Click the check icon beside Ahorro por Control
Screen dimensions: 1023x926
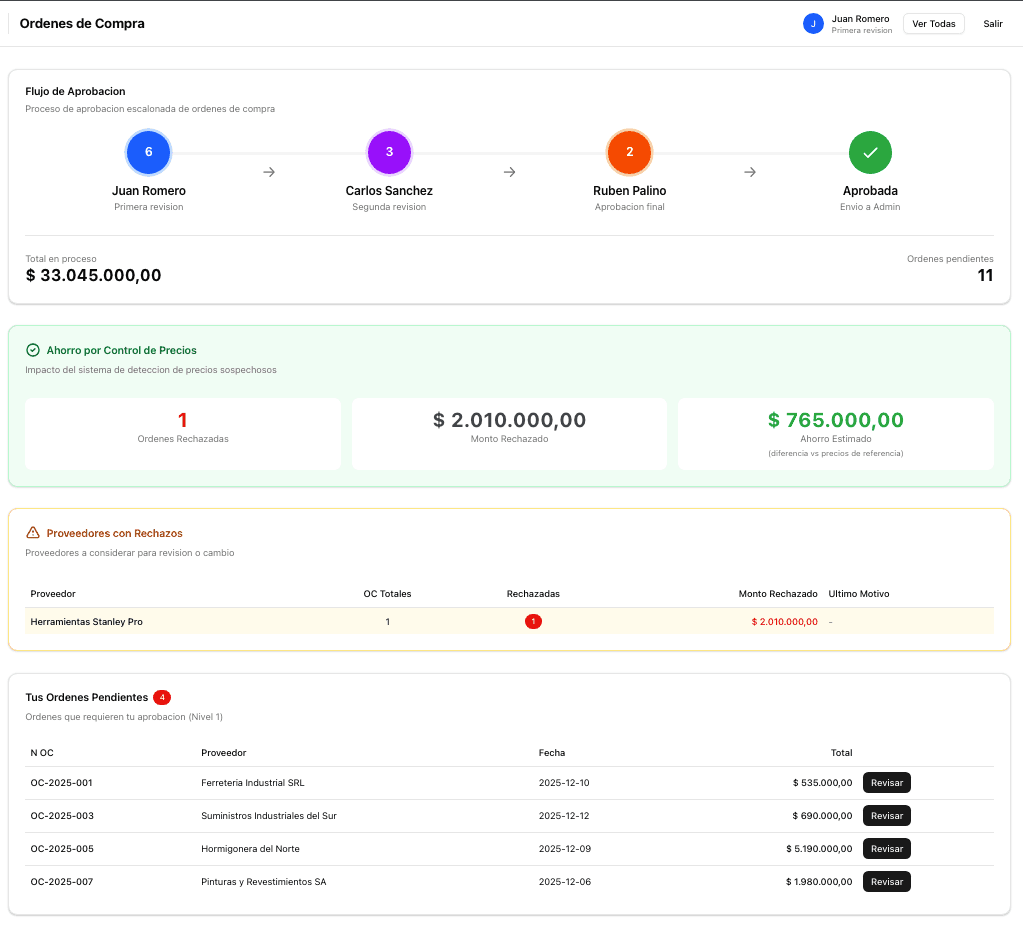(33, 350)
